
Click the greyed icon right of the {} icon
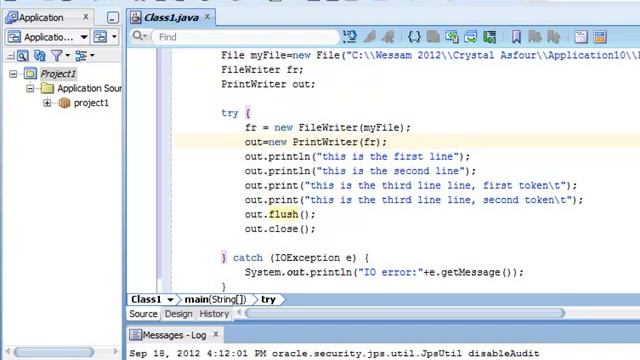pyautogui.click(x=433, y=37)
